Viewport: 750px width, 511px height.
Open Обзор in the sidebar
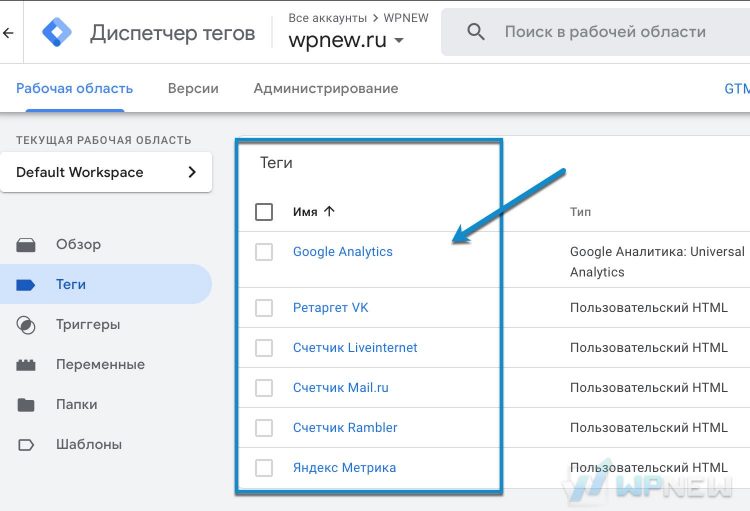click(78, 244)
